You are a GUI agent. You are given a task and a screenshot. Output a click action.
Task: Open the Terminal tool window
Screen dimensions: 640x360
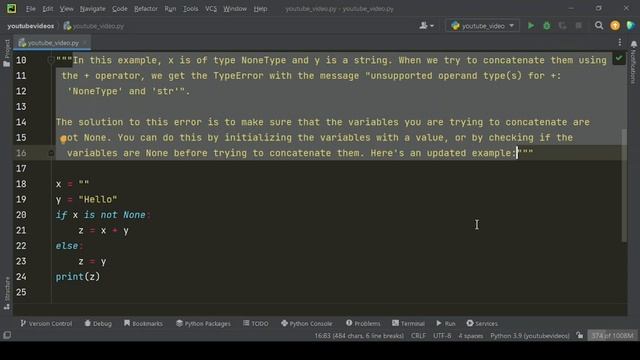point(408,323)
